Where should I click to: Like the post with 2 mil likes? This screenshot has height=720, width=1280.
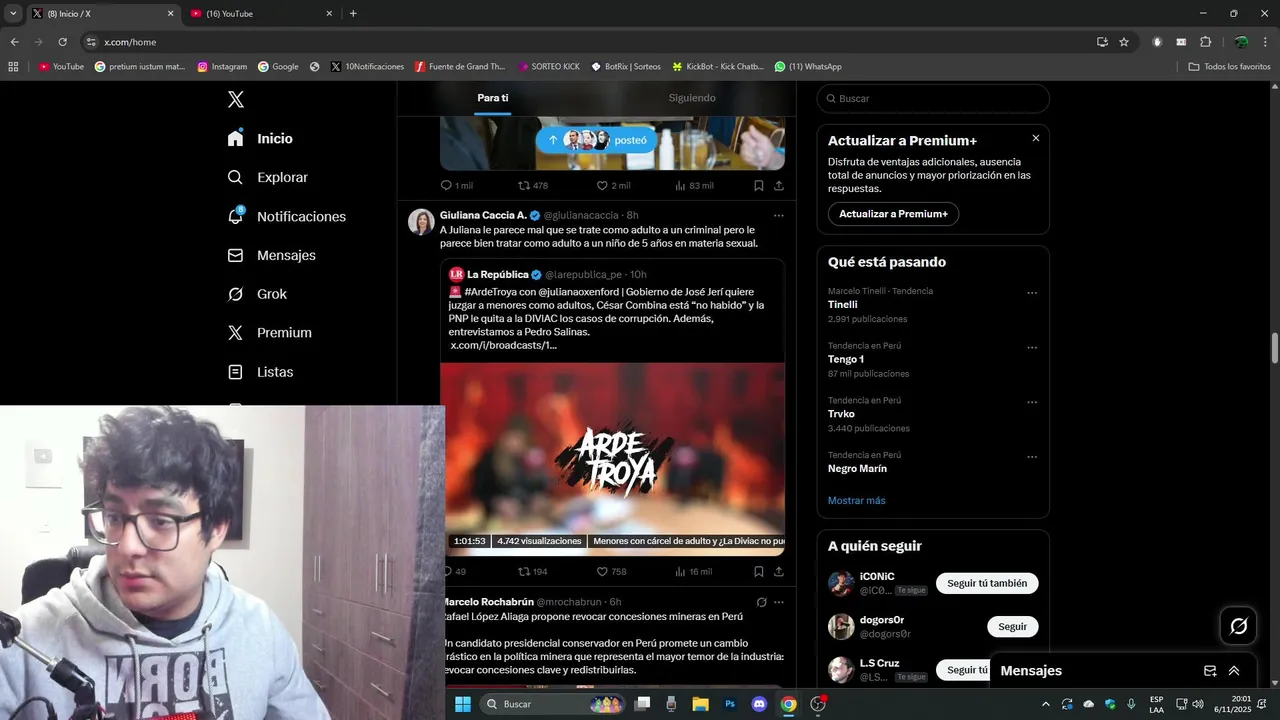pos(613,186)
